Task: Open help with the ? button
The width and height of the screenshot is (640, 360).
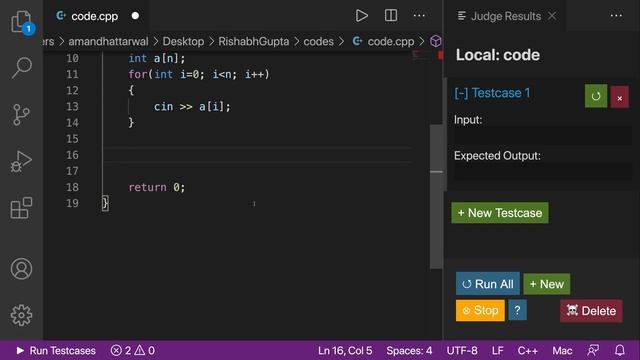Action: 517,310
